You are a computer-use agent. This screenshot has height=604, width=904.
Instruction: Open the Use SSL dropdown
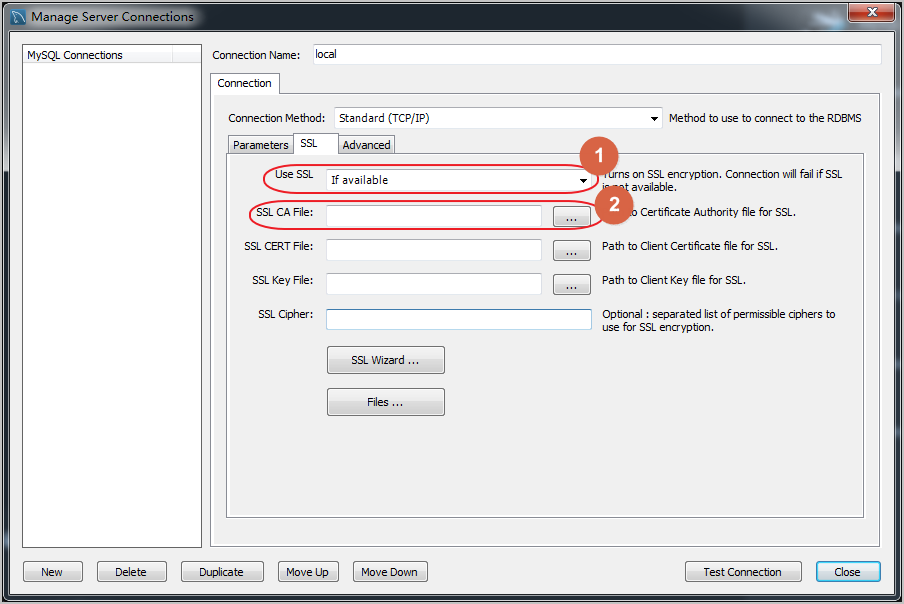pos(459,180)
